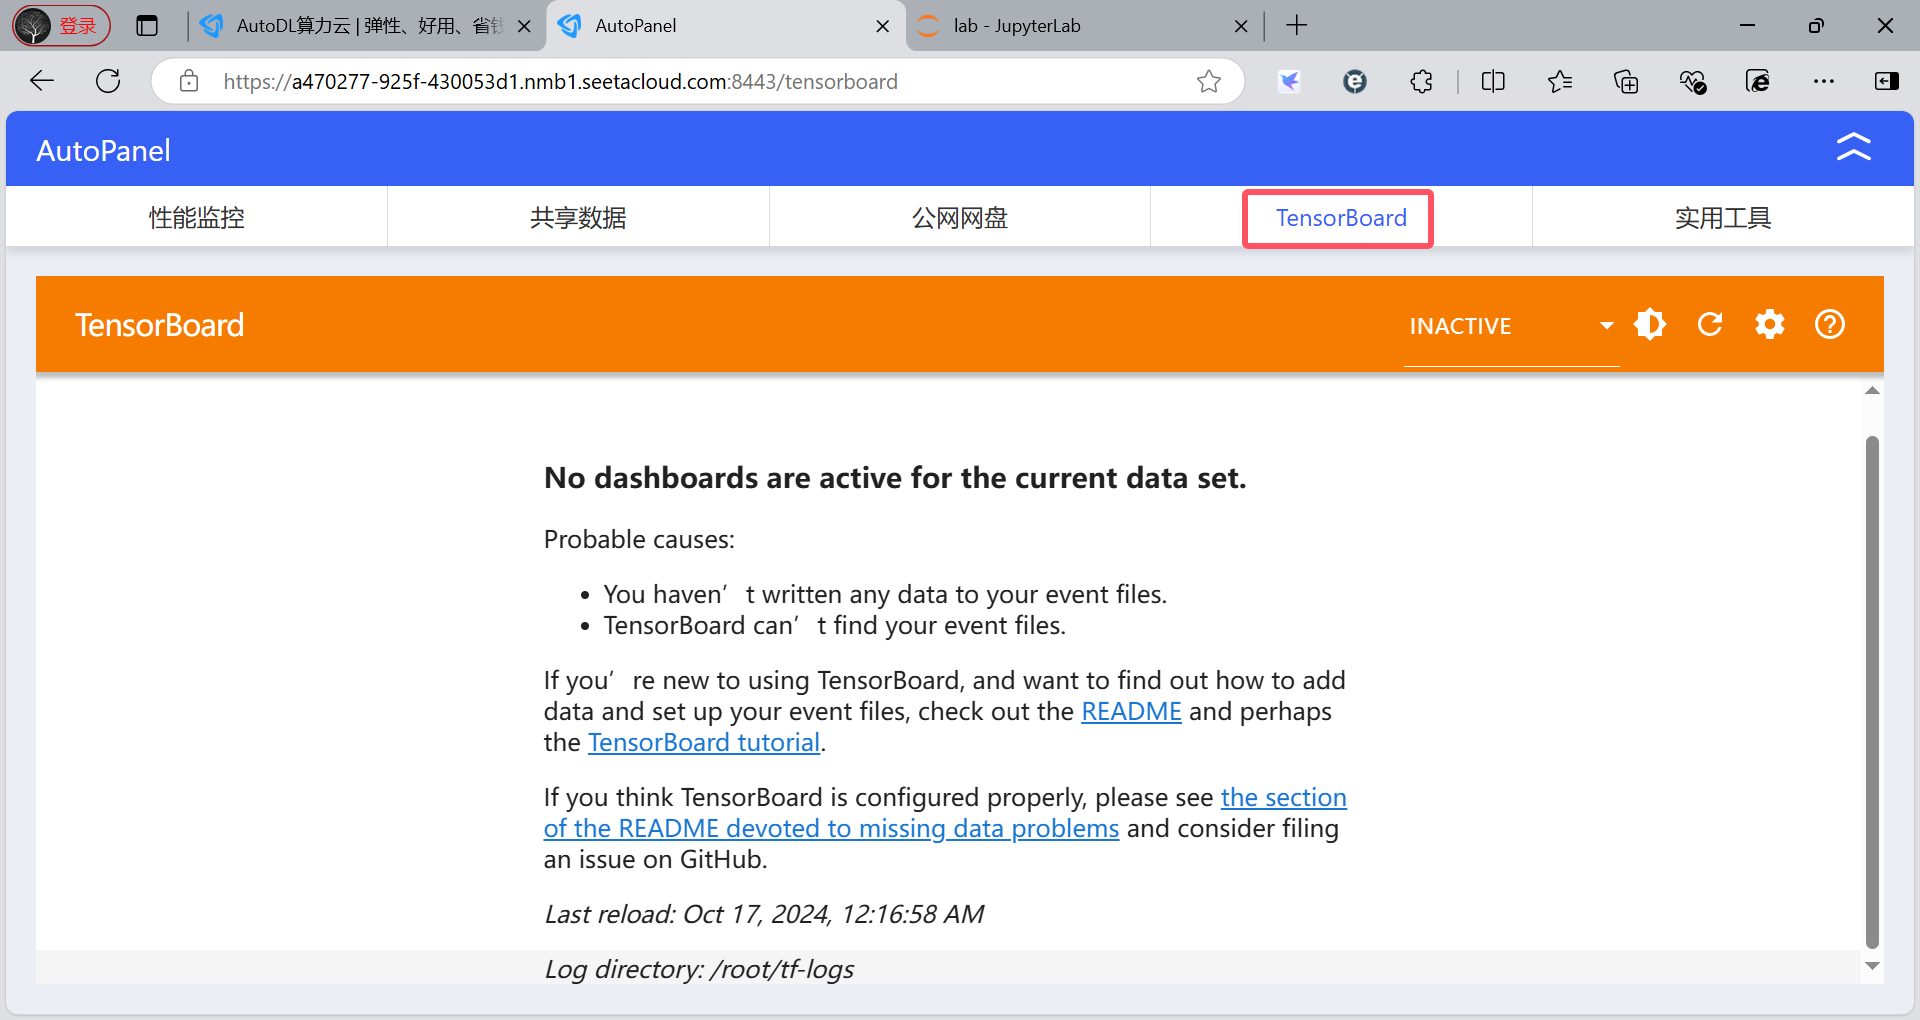Open the favorites list icon
The width and height of the screenshot is (1920, 1020).
(x=1560, y=81)
